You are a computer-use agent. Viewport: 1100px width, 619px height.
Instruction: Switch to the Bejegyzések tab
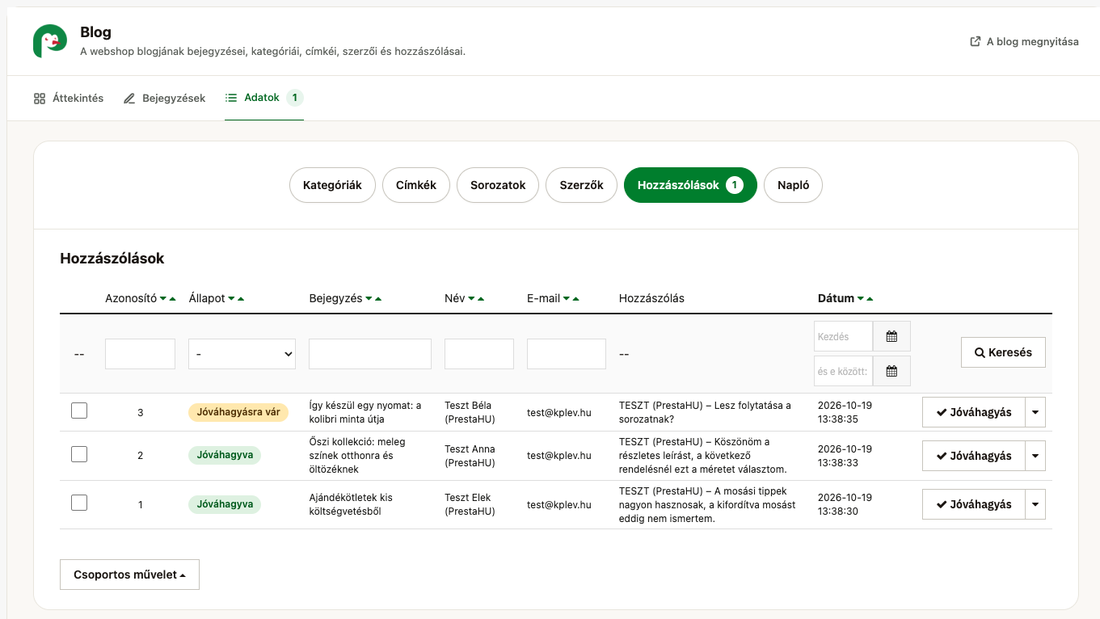point(165,98)
